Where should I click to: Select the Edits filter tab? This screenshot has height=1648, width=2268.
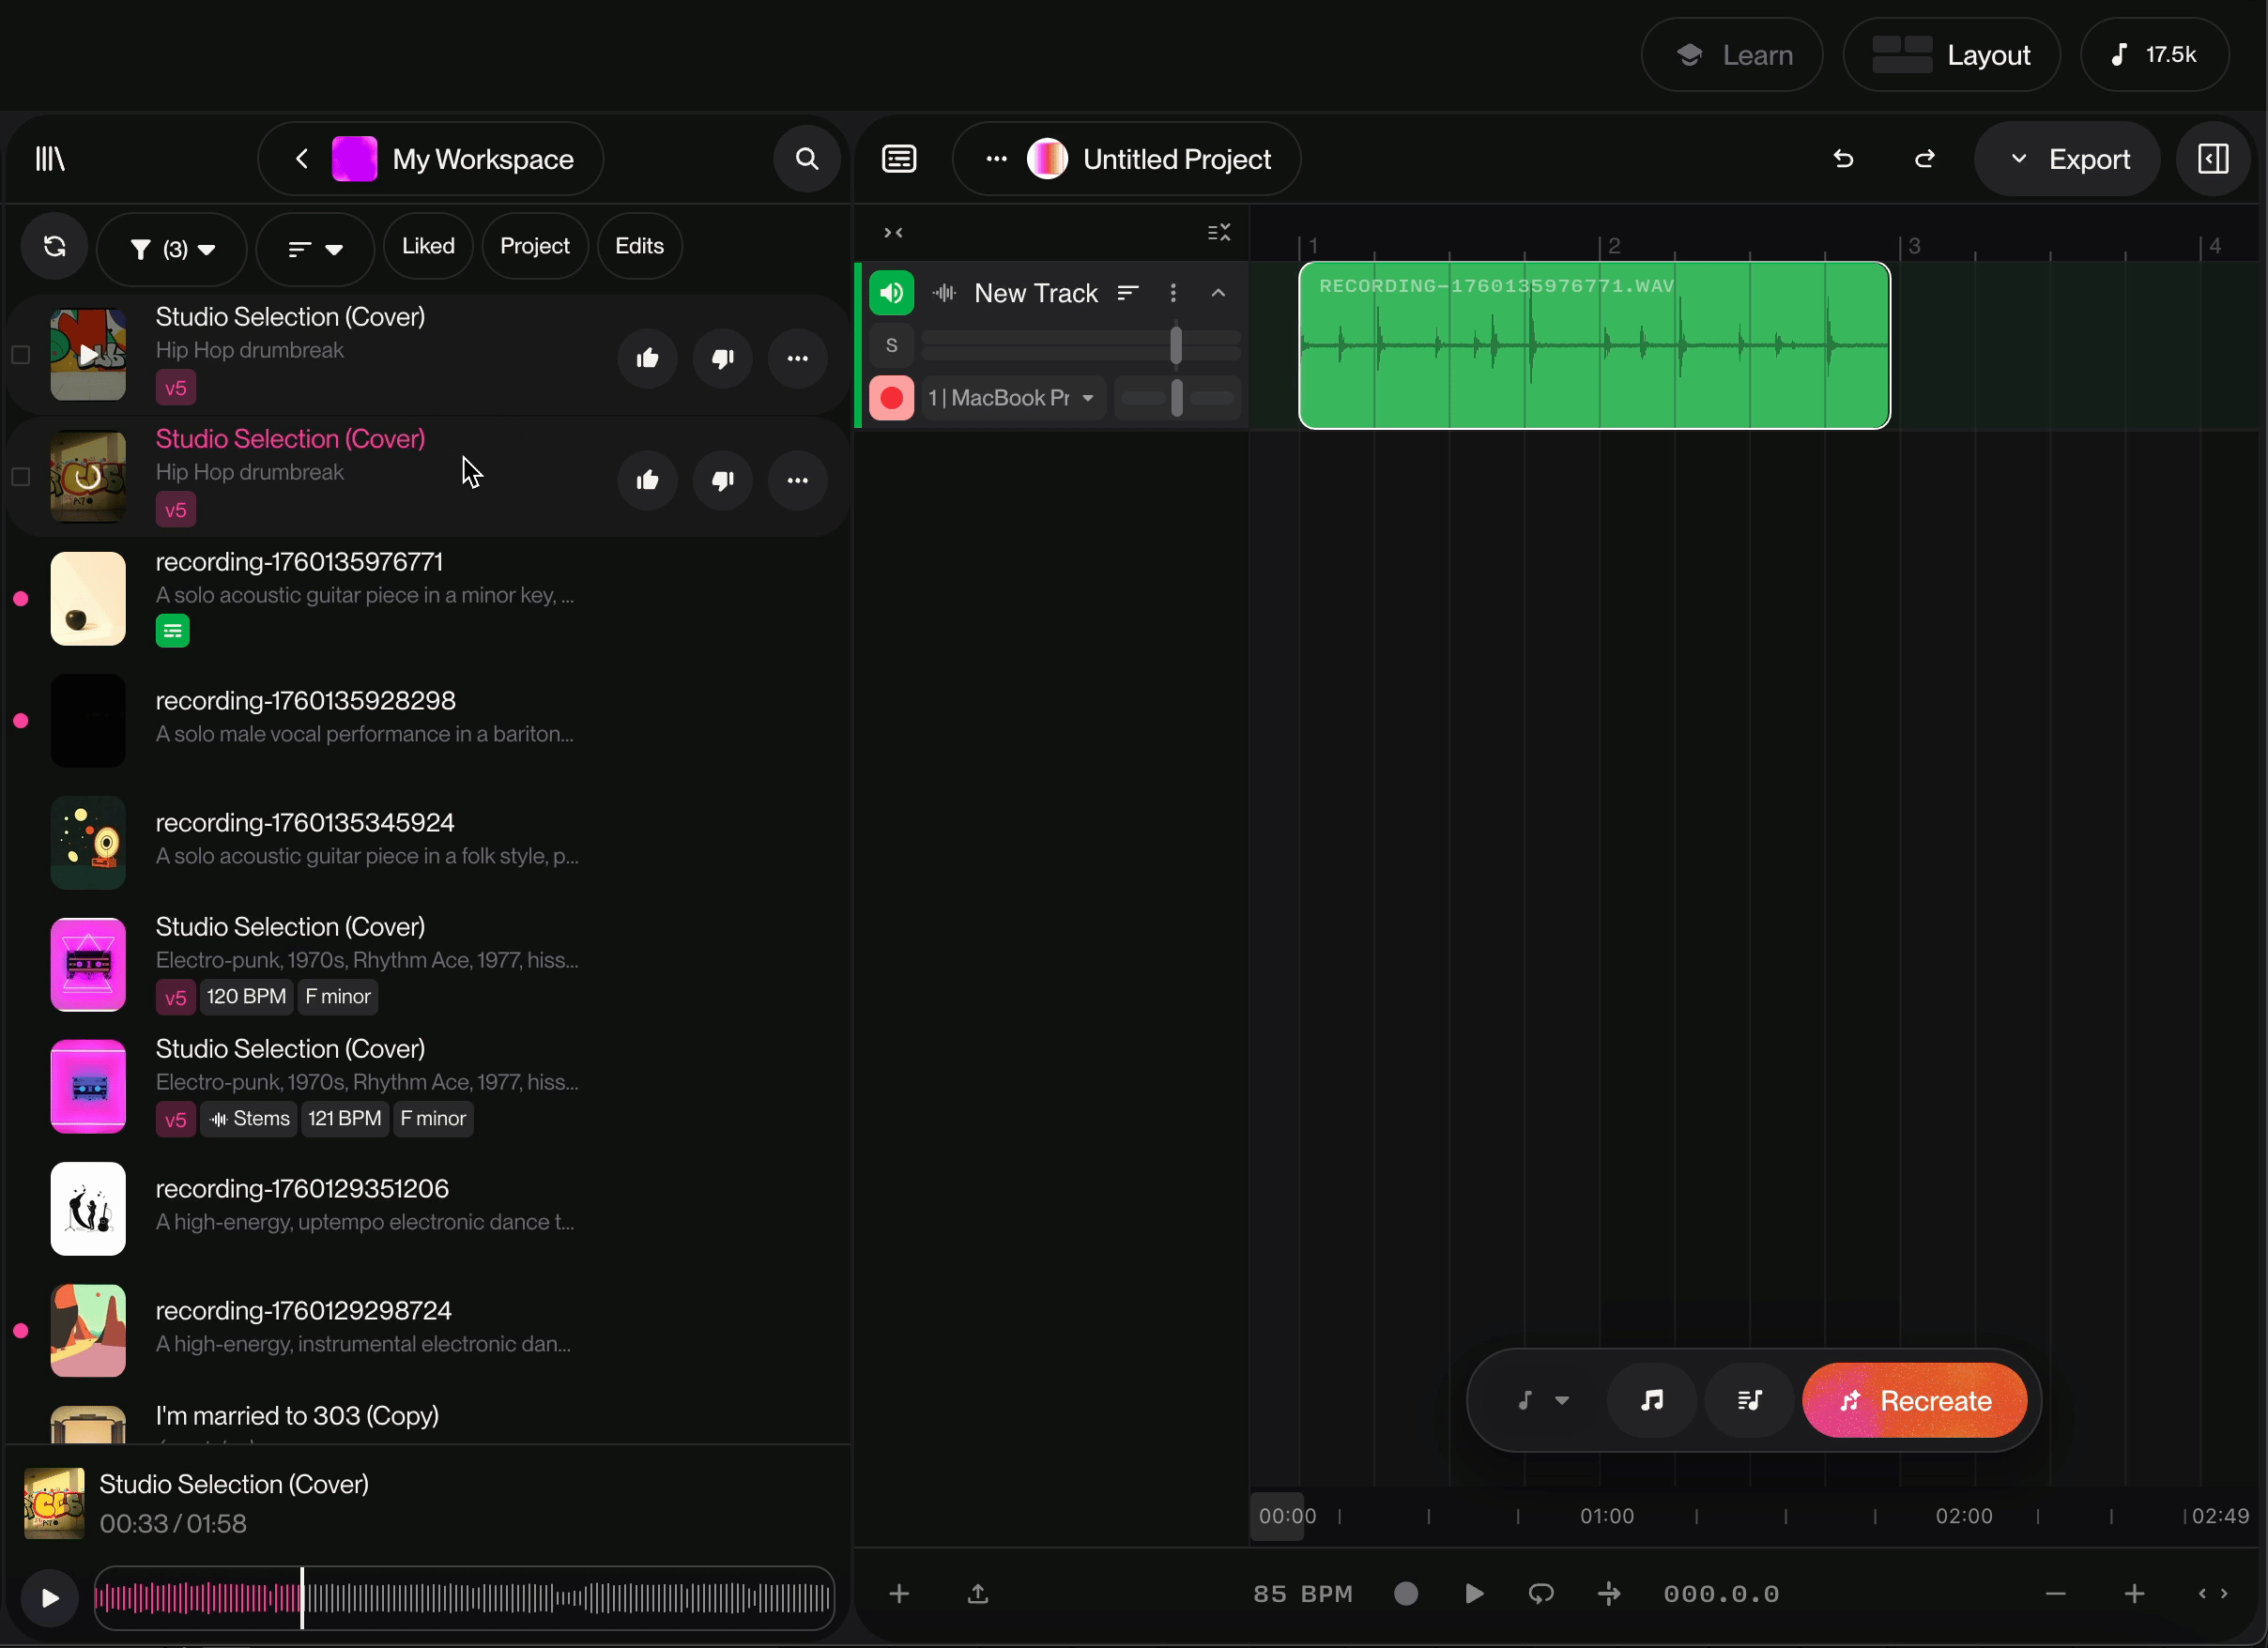639,246
